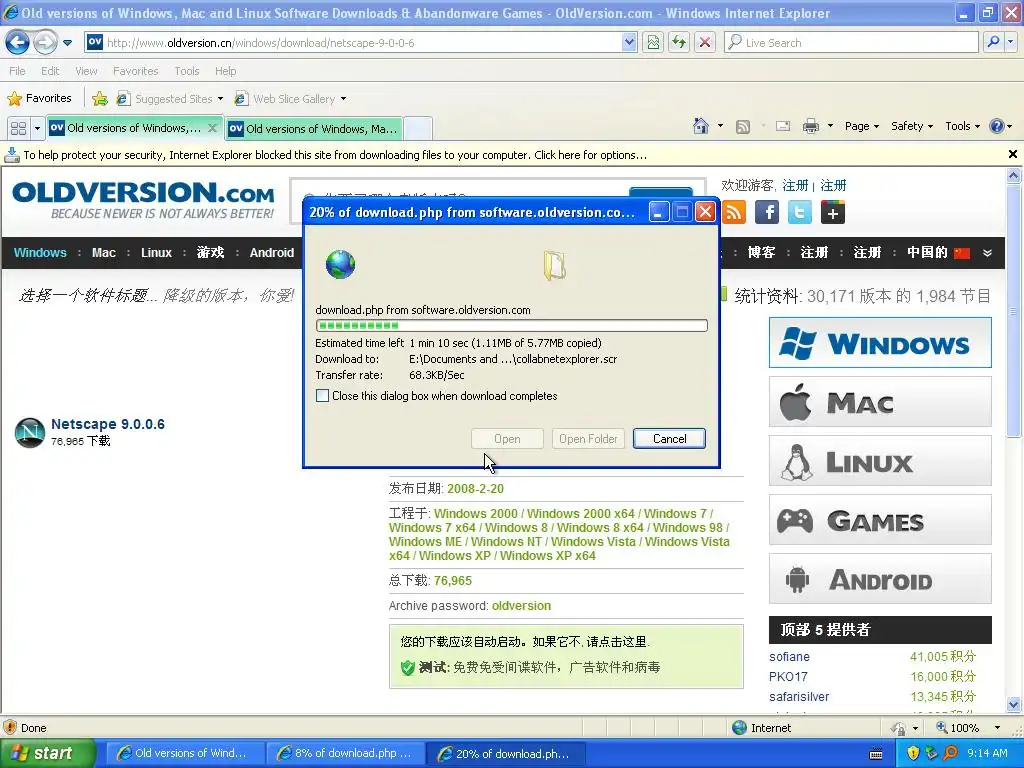Click the Android category banner button
Image resolution: width=1024 pixels, height=768 pixels.
880,579
